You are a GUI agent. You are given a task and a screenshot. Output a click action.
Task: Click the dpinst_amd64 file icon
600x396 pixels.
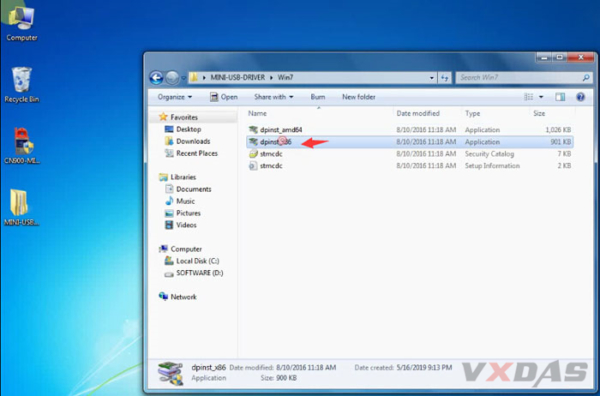(x=253, y=130)
